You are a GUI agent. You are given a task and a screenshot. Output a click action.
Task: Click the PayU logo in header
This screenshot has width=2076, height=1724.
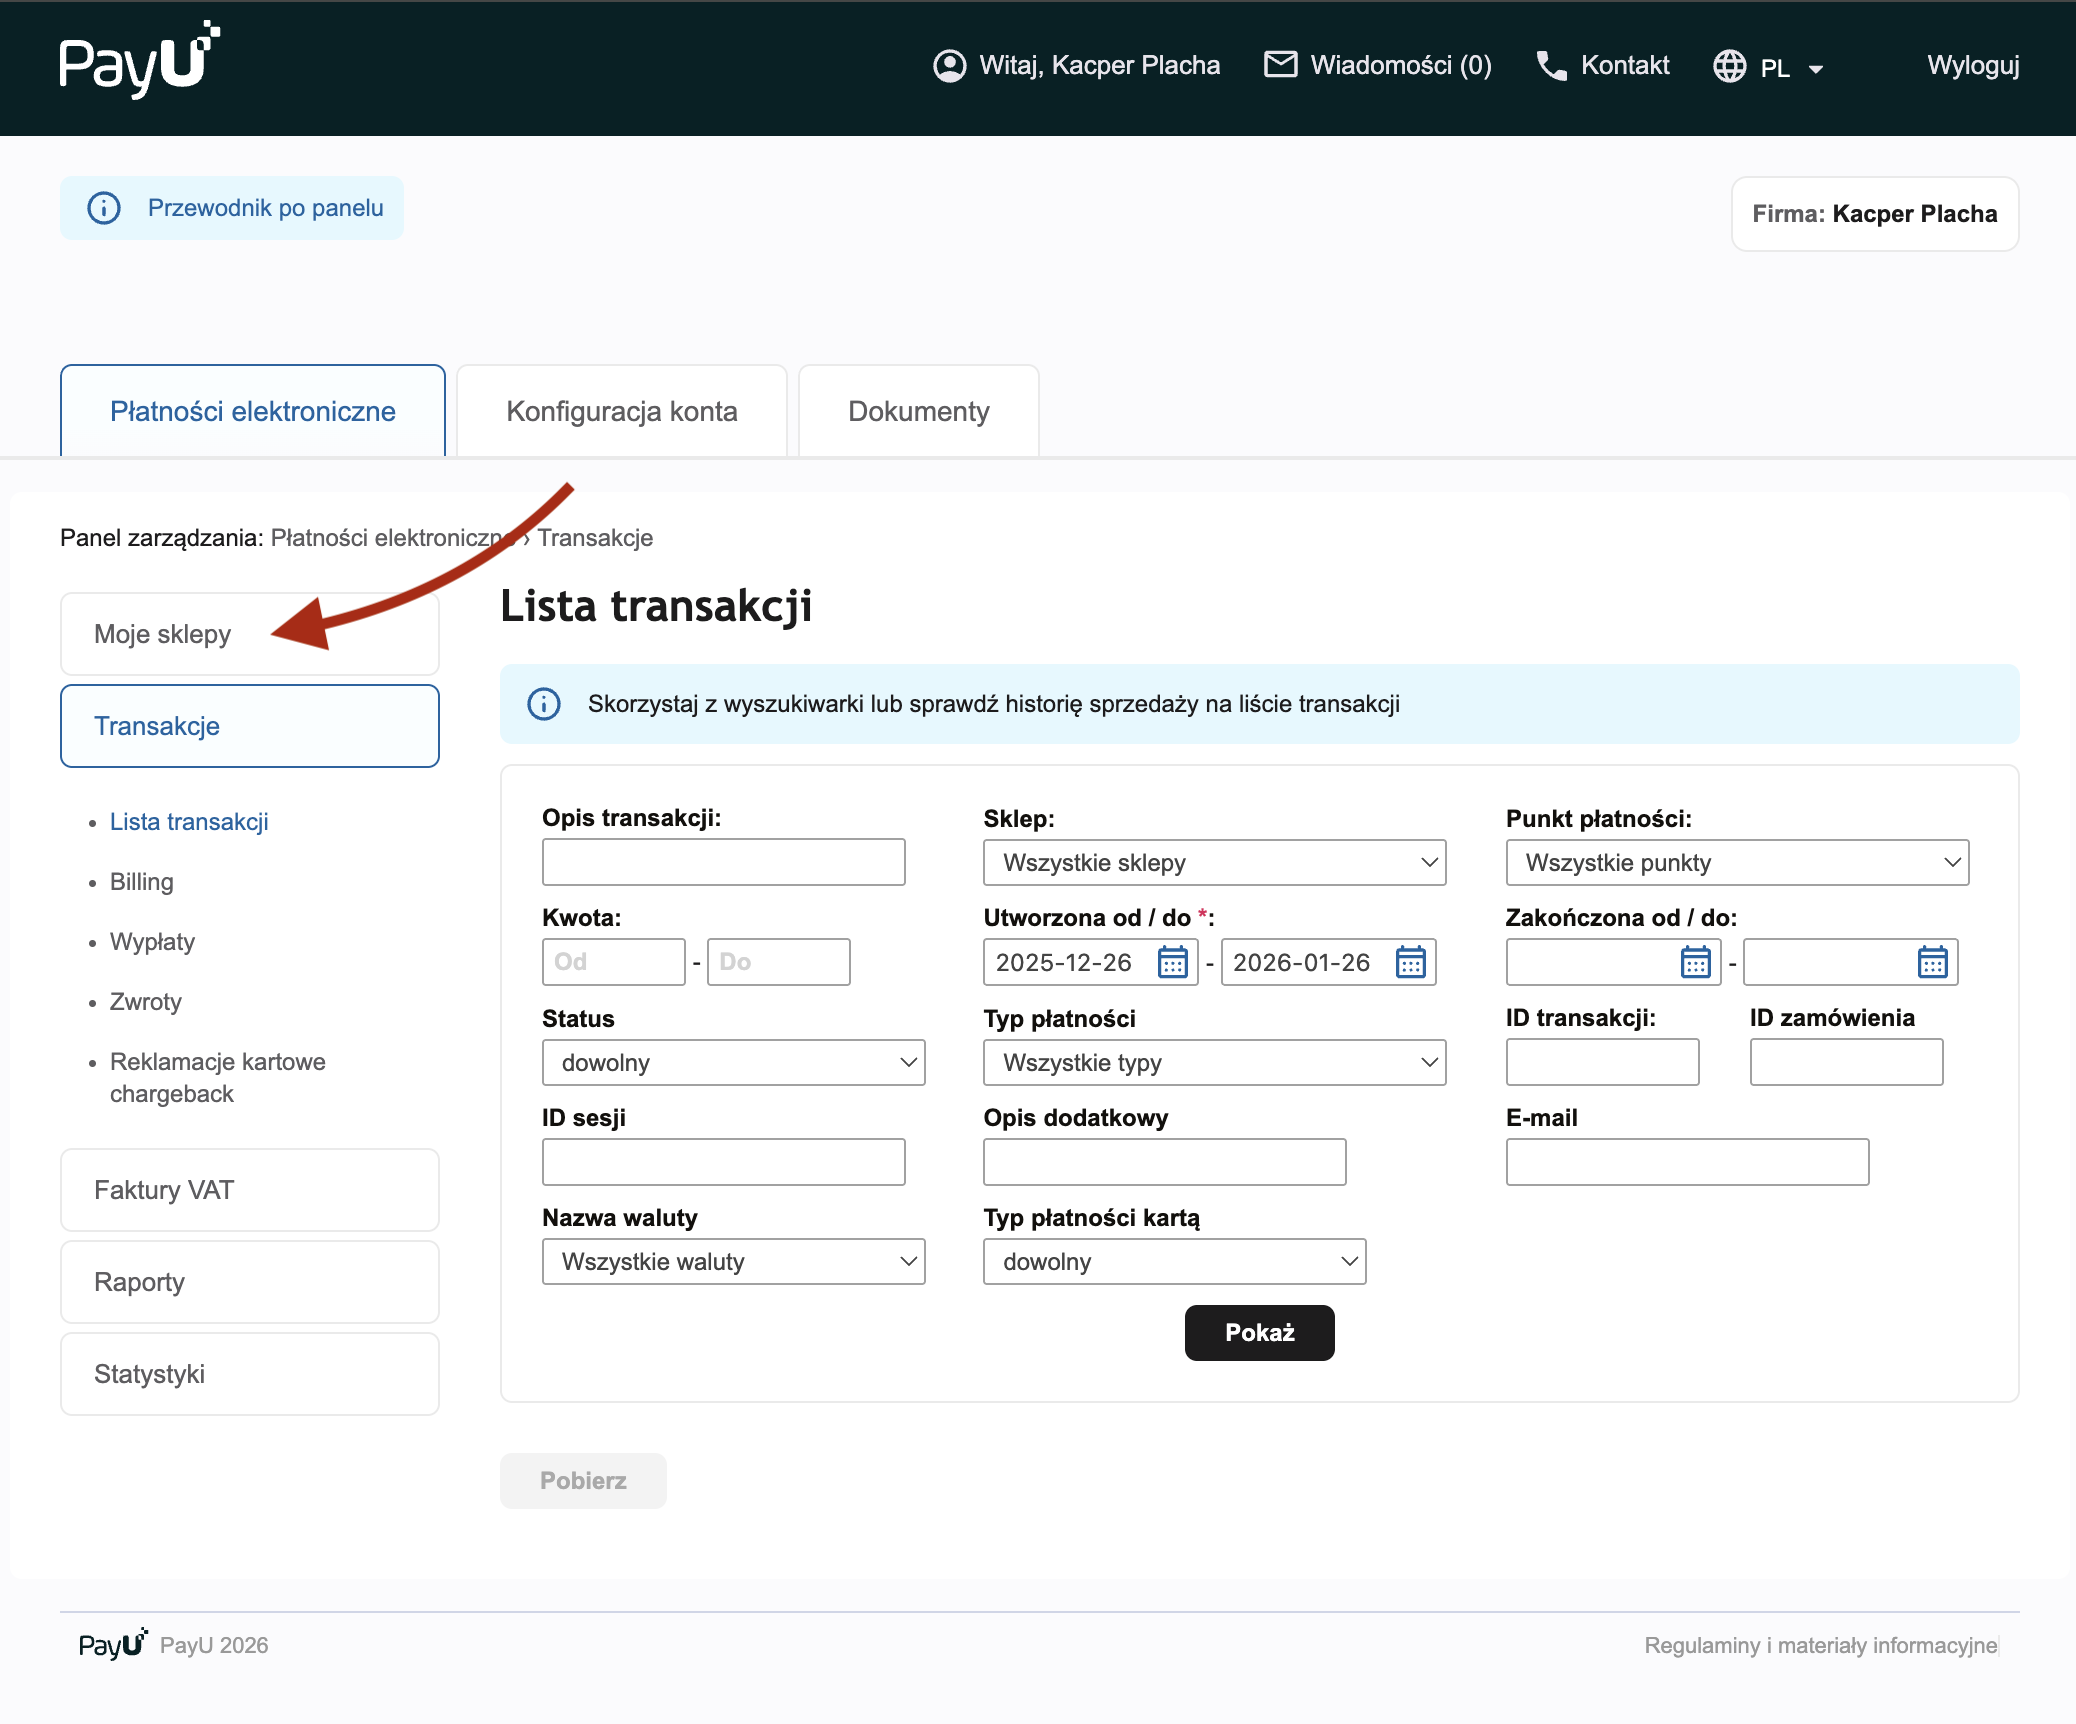(138, 61)
